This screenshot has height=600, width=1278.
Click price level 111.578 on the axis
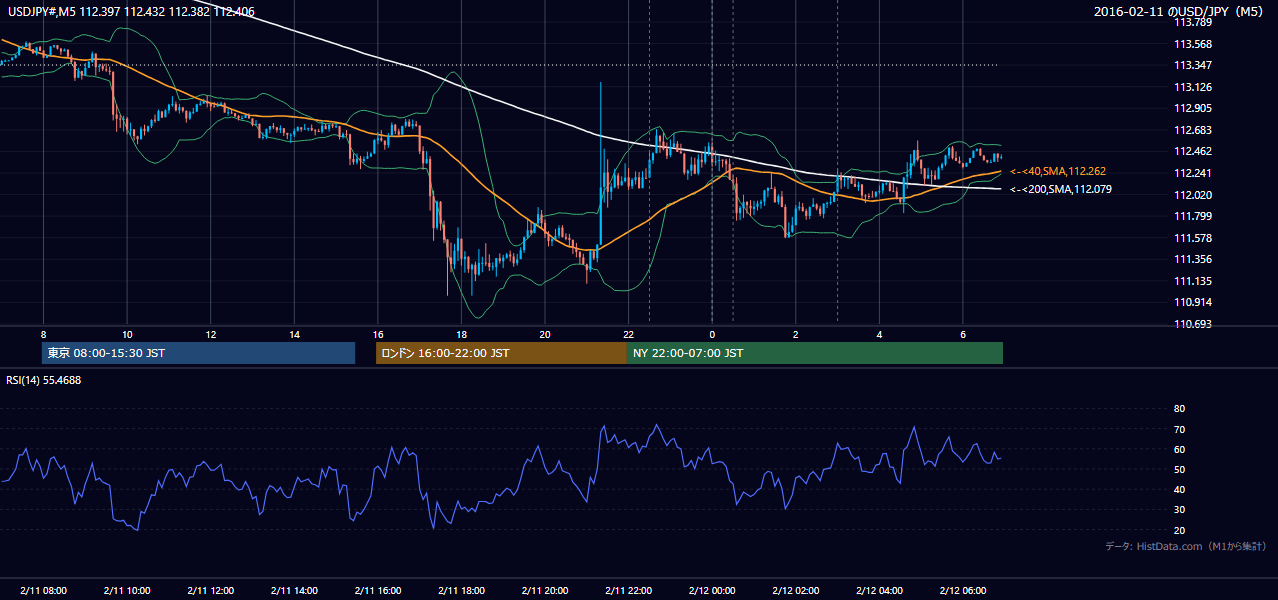(1192, 238)
